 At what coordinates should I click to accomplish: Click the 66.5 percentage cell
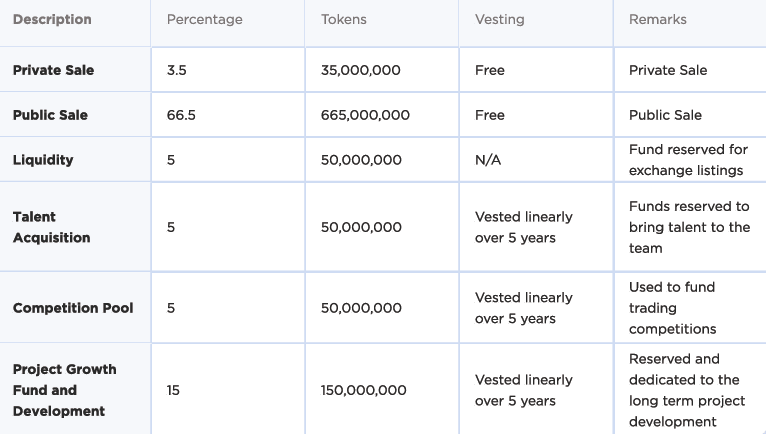click(x=181, y=115)
